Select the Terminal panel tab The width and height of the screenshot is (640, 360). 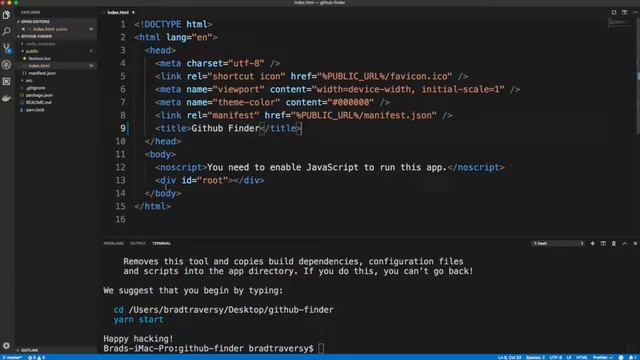[x=162, y=243]
